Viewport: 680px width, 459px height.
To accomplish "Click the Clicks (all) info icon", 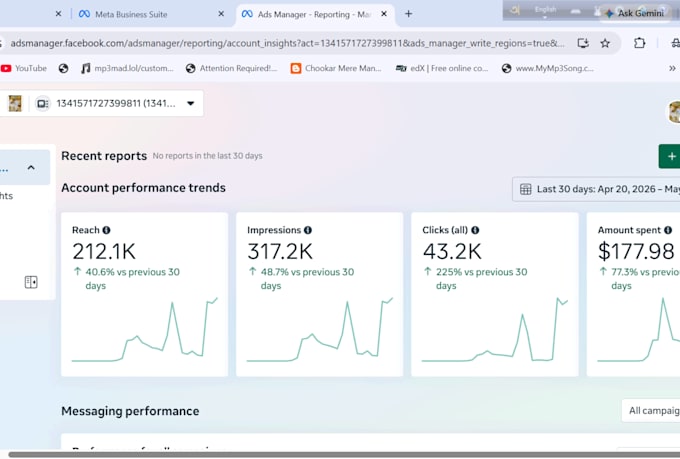I will pyautogui.click(x=475, y=230).
